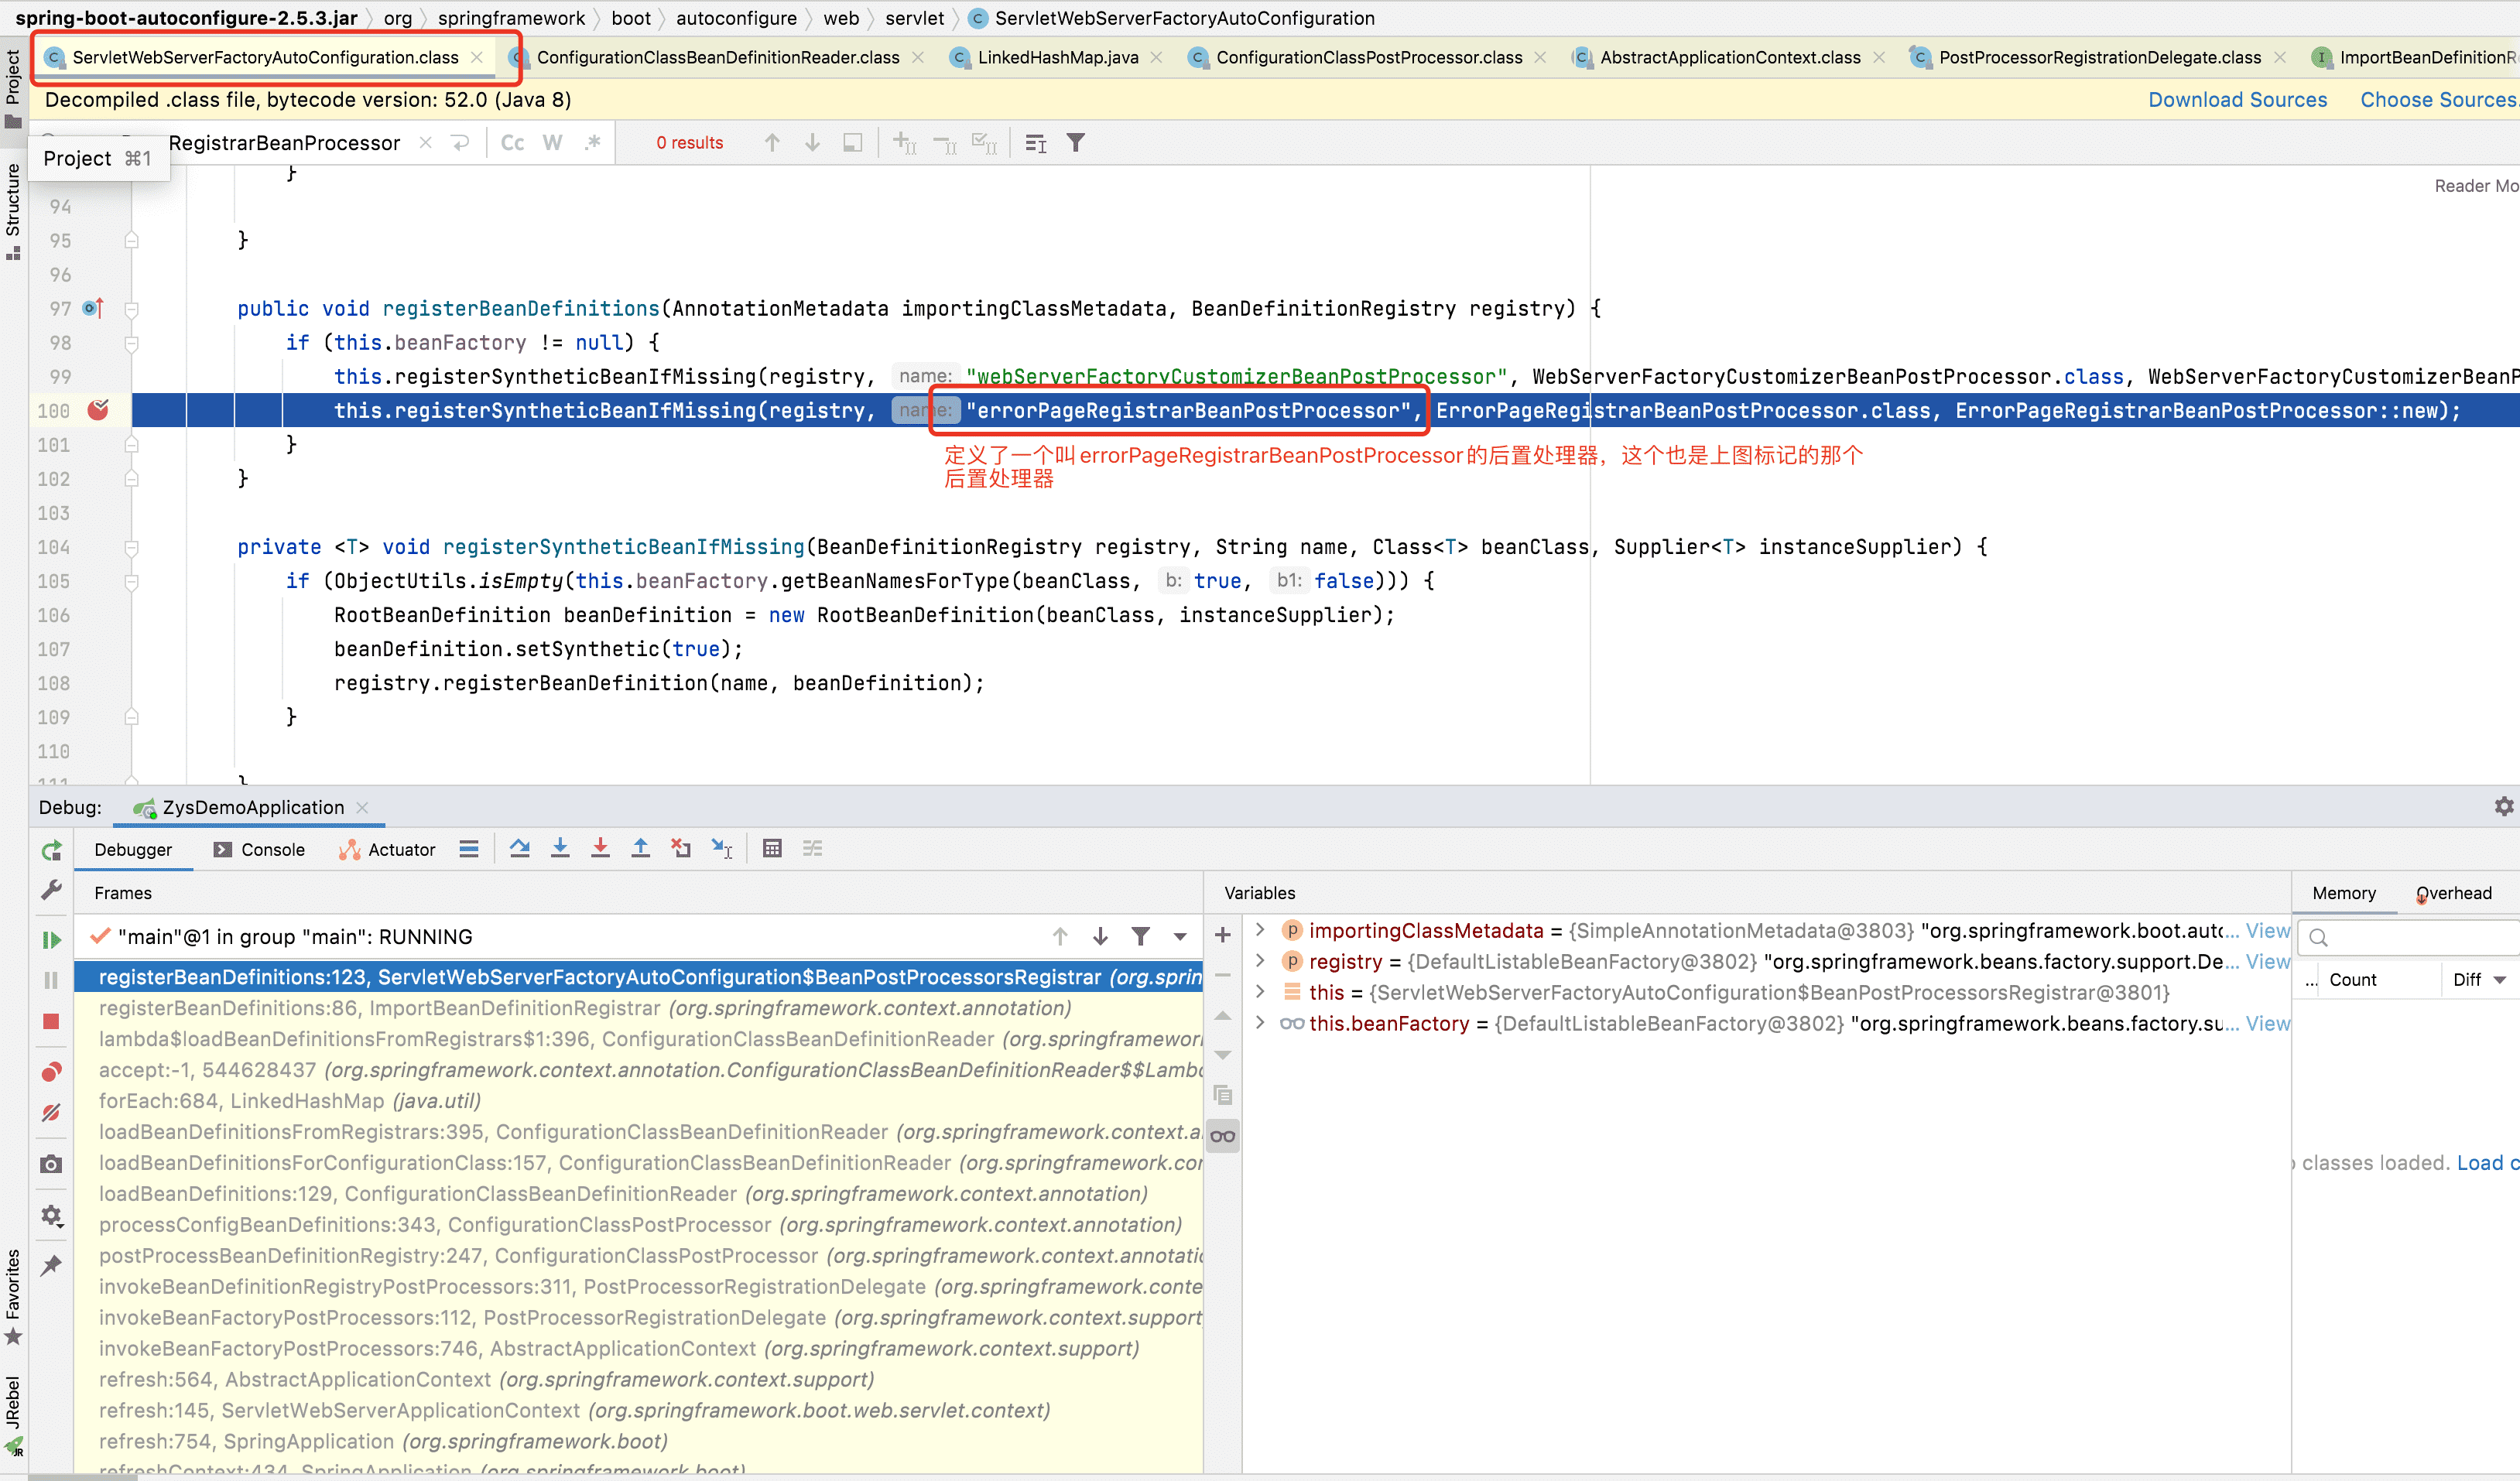Click the Step Into icon
The image size is (2520, 1481).
pyautogui.click(x=560, y=848)
